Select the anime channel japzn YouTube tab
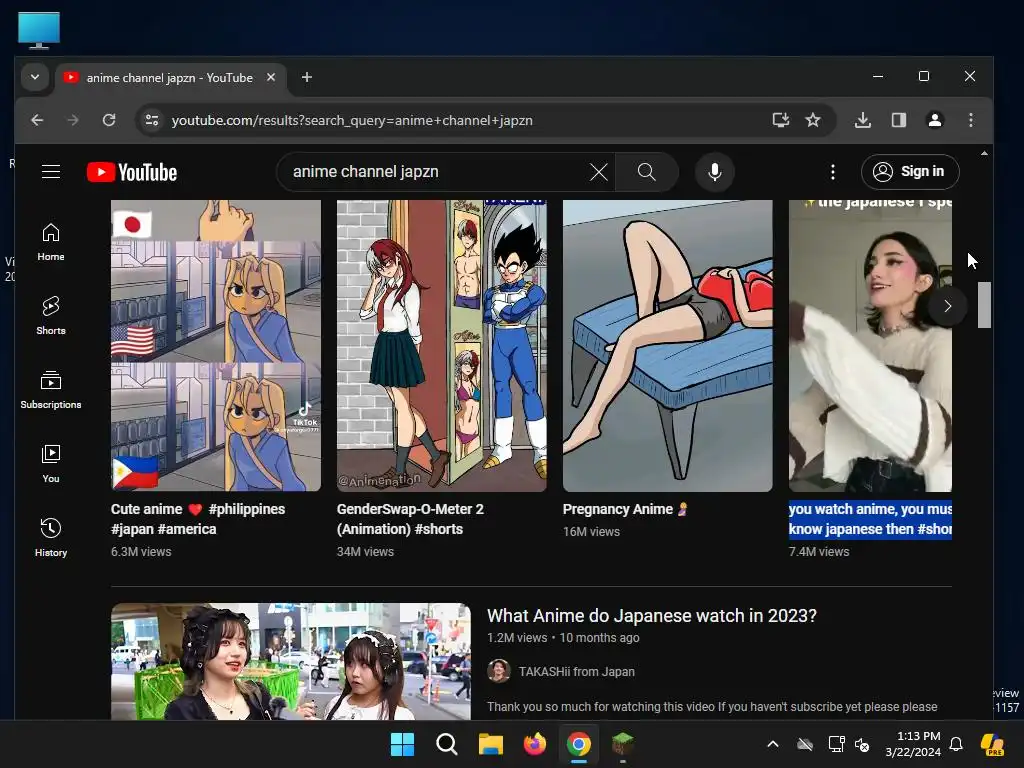This screenshot has width=1024, height=768. pyautogui.click(x=169, y=78)
